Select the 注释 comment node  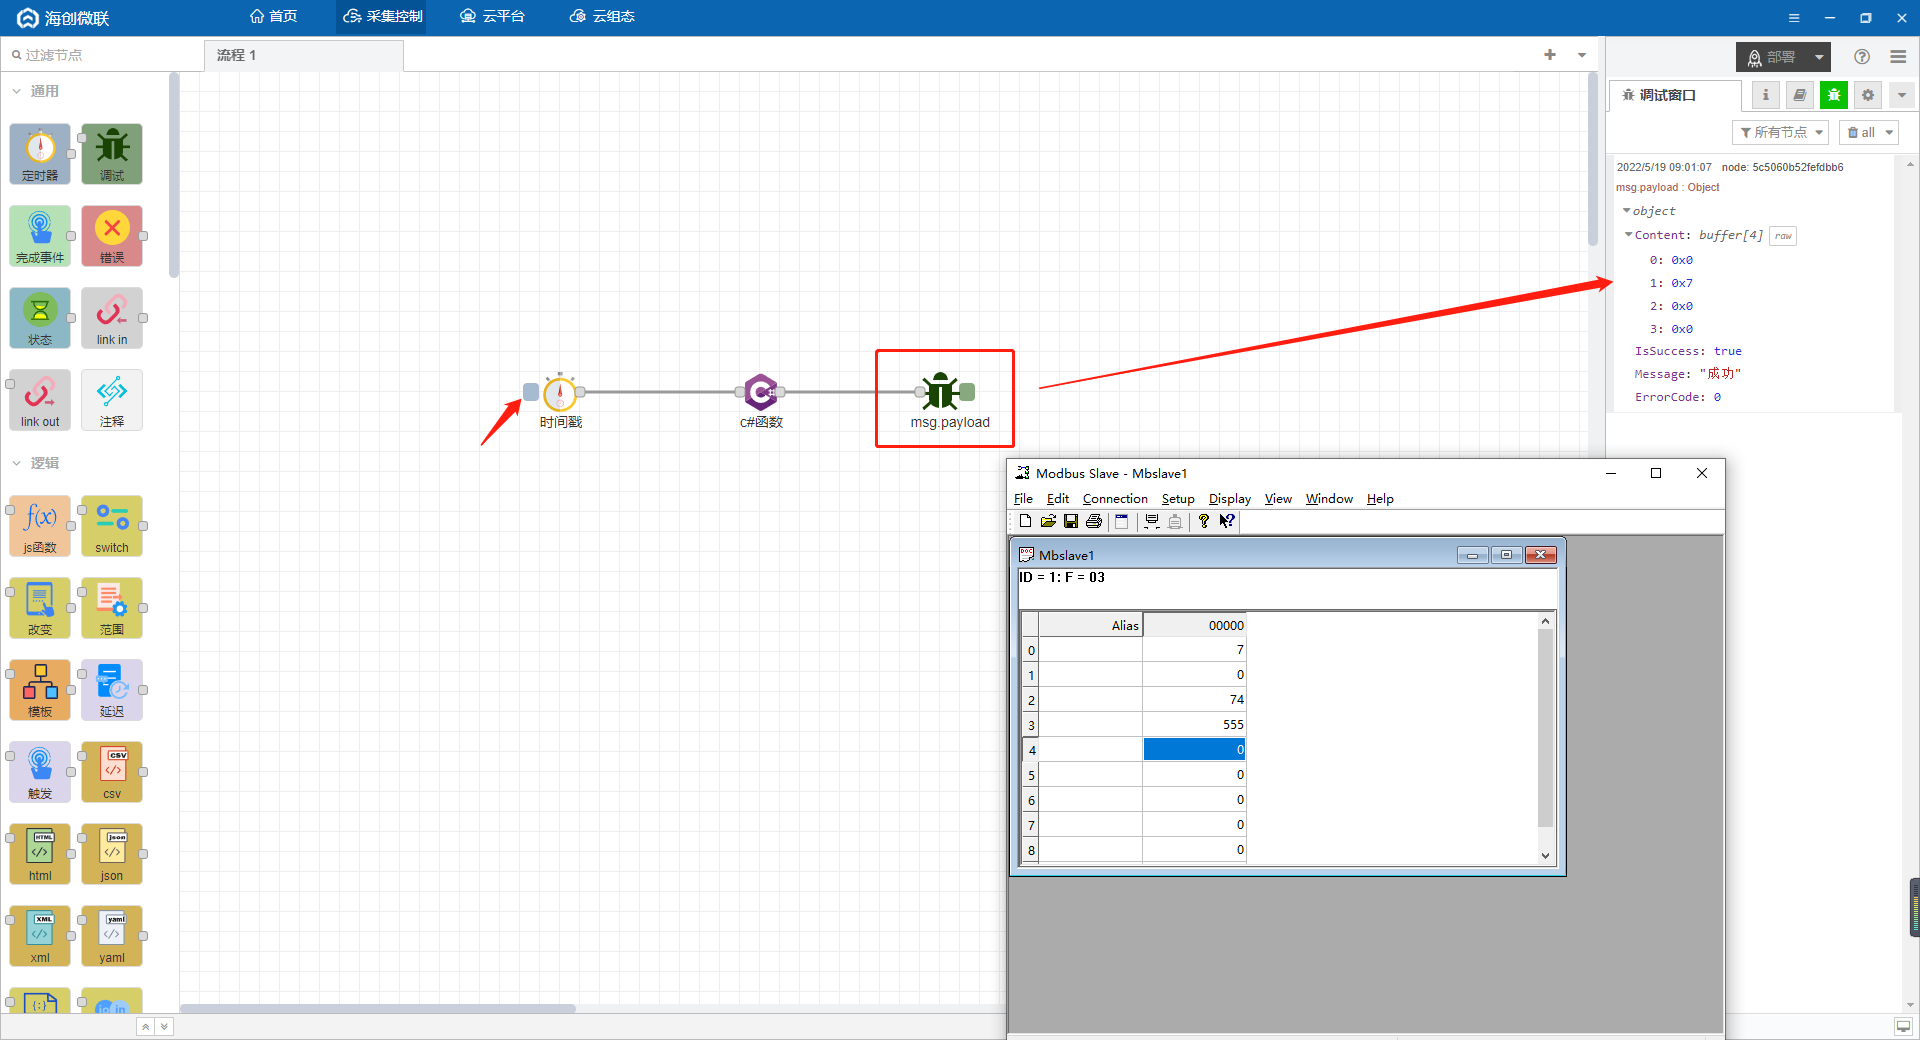(x=112, y=400)
